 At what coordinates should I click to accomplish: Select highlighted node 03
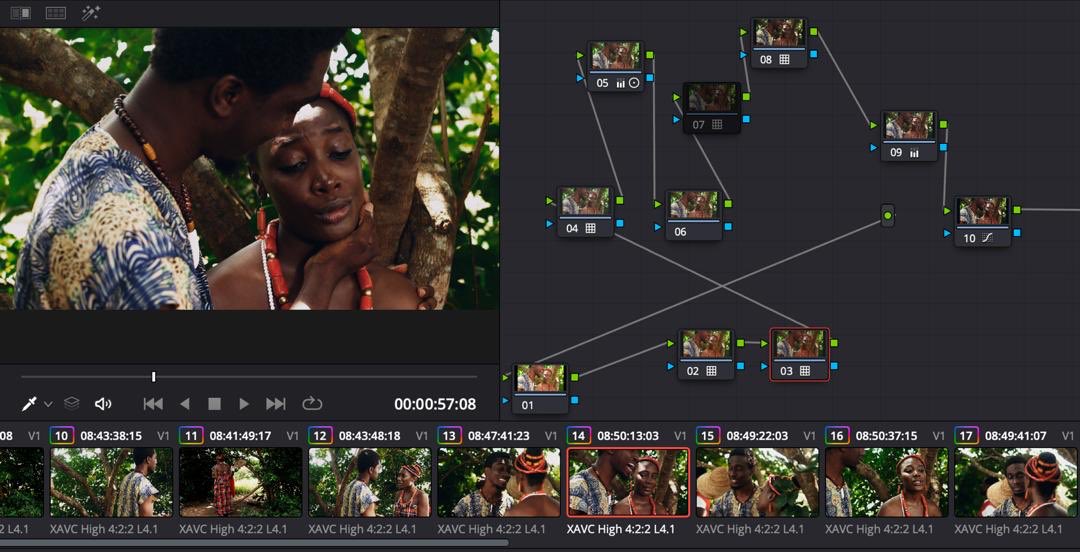pyautogui.click(x=799, y=354)
